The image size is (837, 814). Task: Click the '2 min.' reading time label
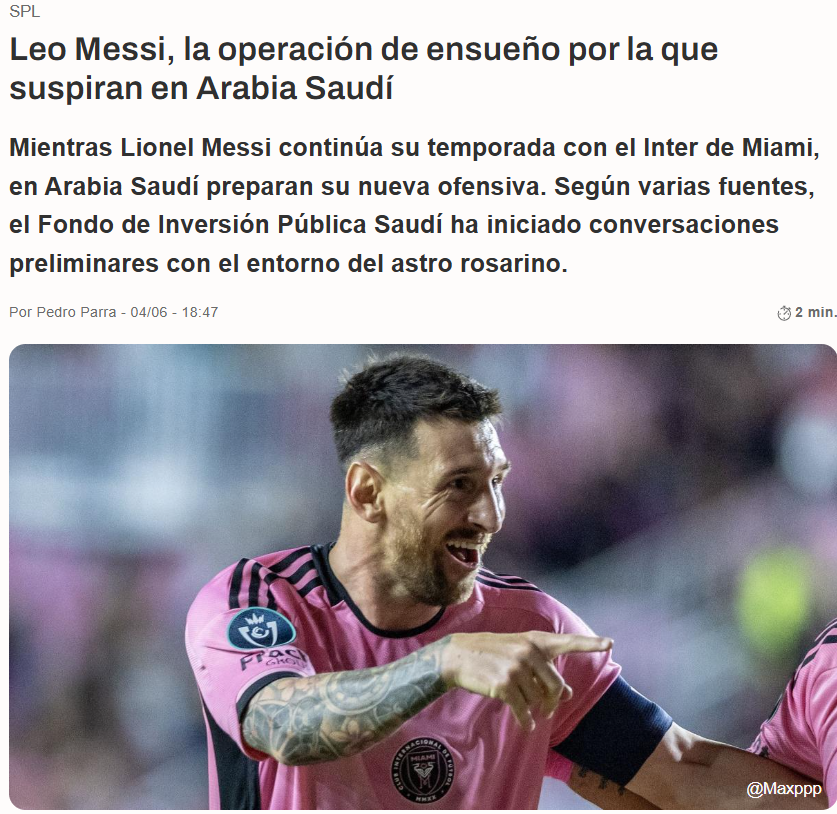pyautogui.click(x=816, y=312)
